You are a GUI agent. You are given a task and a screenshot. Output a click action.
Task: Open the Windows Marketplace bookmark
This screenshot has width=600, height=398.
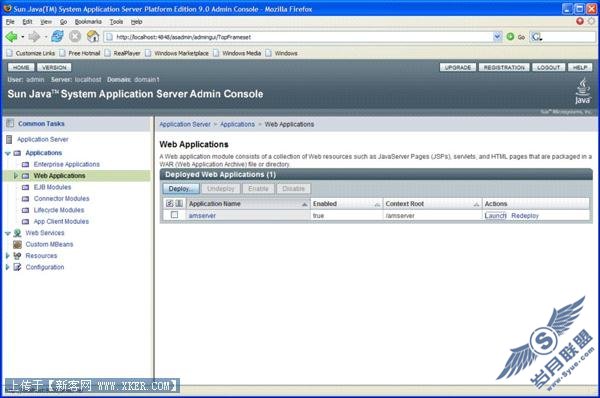coord(177,53)
